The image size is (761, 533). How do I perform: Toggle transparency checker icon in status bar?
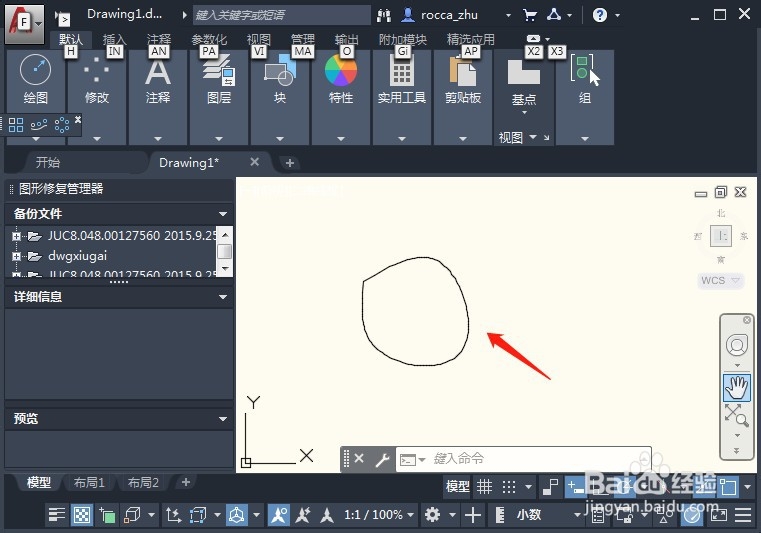82,515
